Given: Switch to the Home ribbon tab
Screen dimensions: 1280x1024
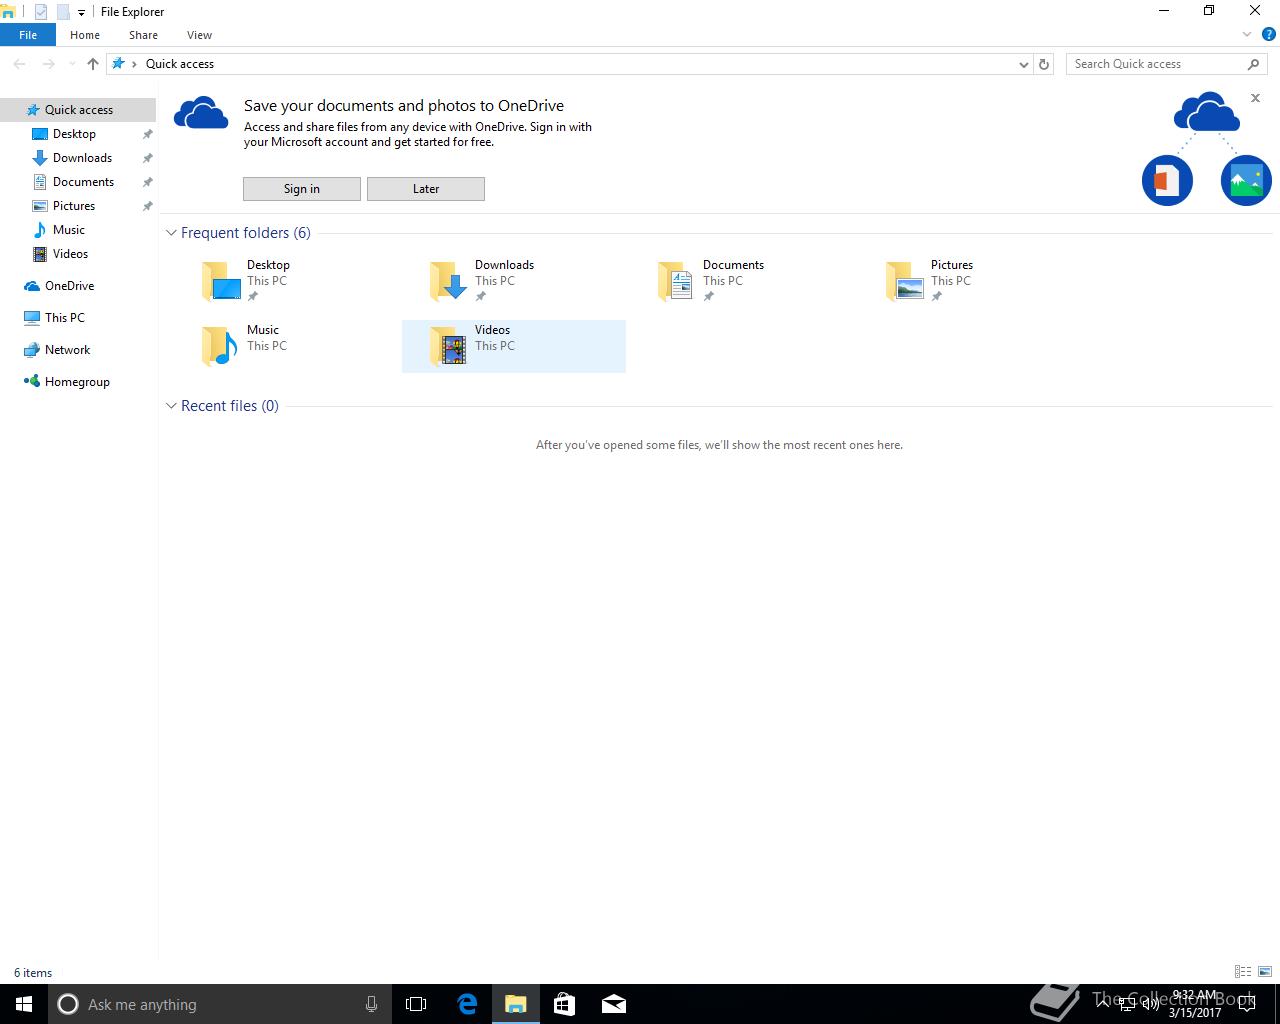Looking at the screenshot, I should (x=85, y=35).
